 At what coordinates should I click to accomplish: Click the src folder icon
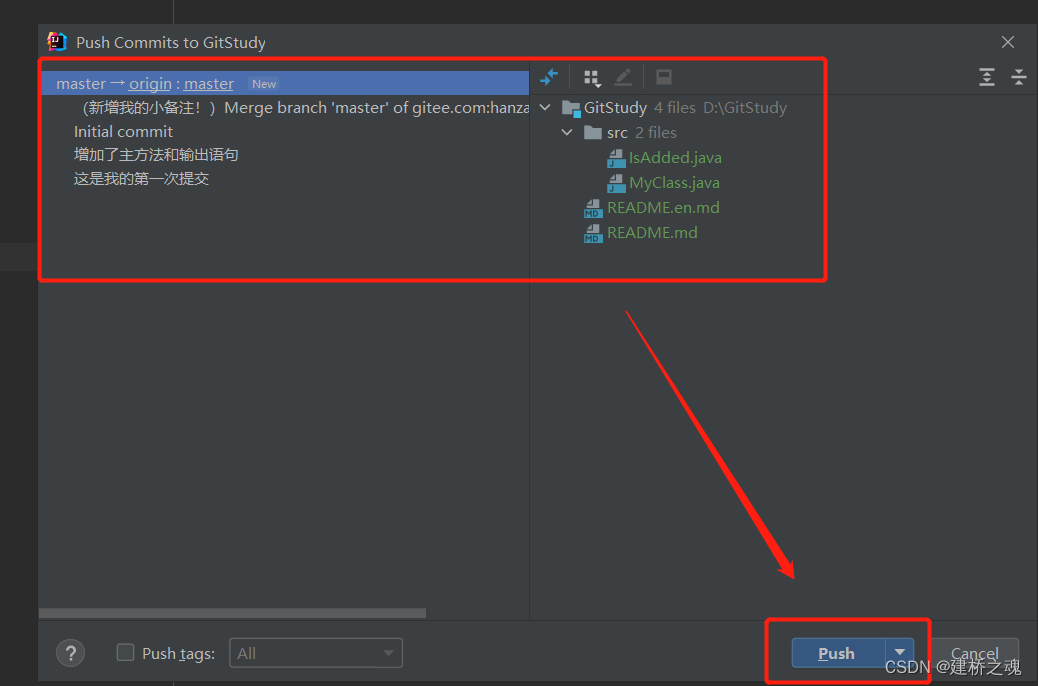592,132
